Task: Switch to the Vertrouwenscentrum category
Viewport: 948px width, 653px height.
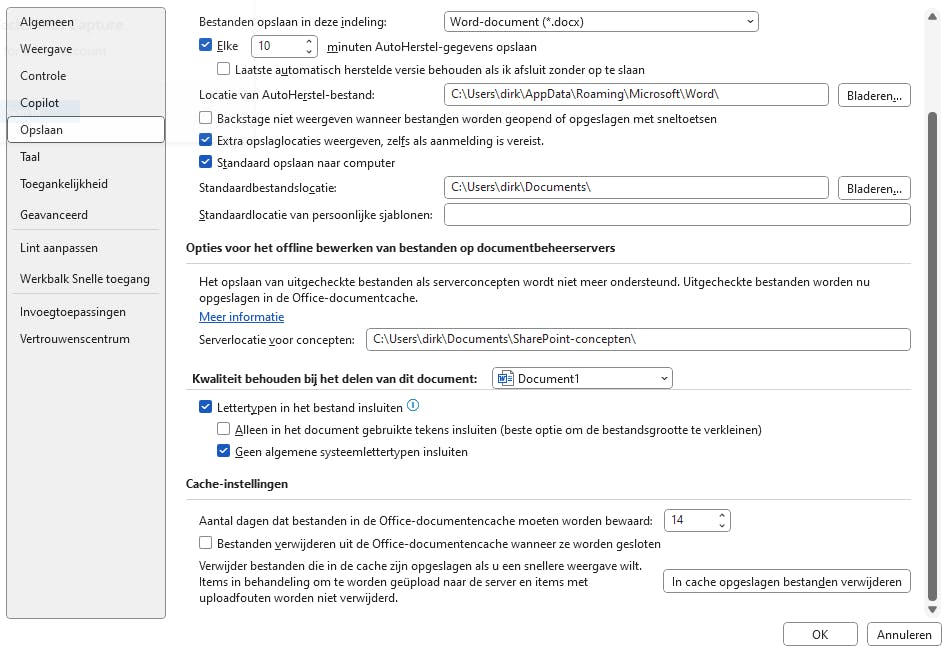Action: [x=75, y=339]
